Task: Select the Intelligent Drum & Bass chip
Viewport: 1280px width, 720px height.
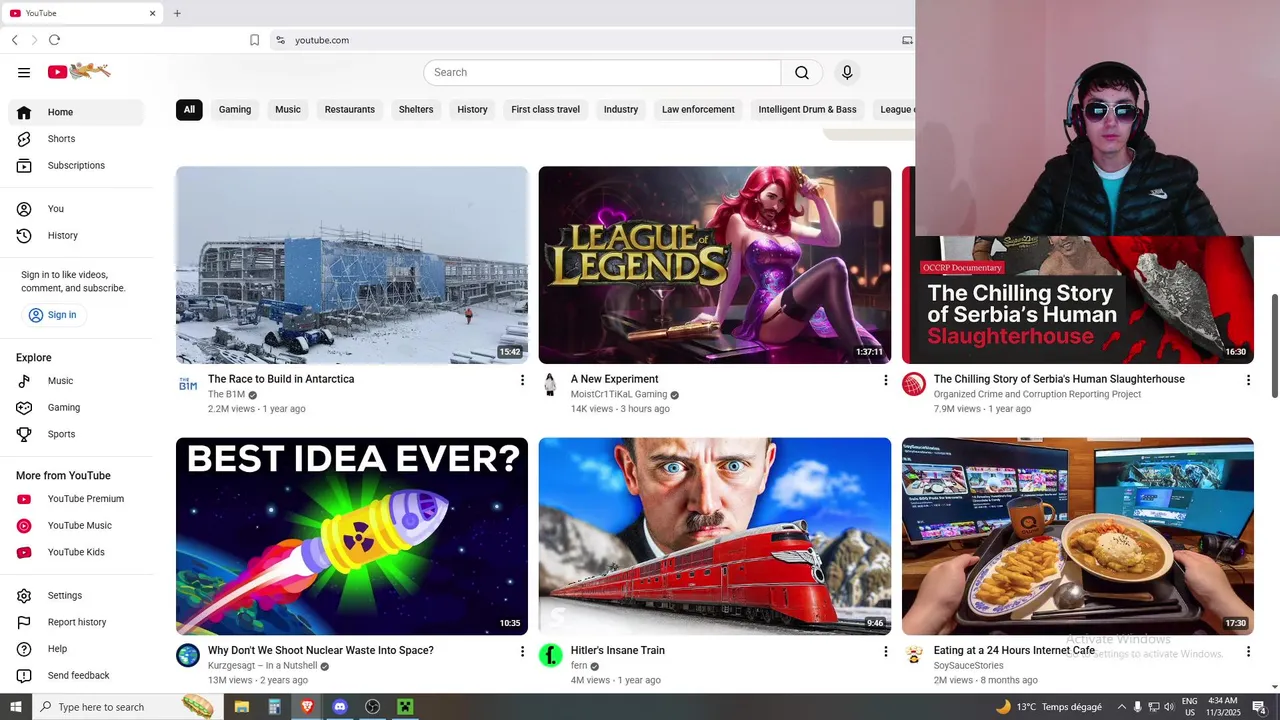Action: 807,109
